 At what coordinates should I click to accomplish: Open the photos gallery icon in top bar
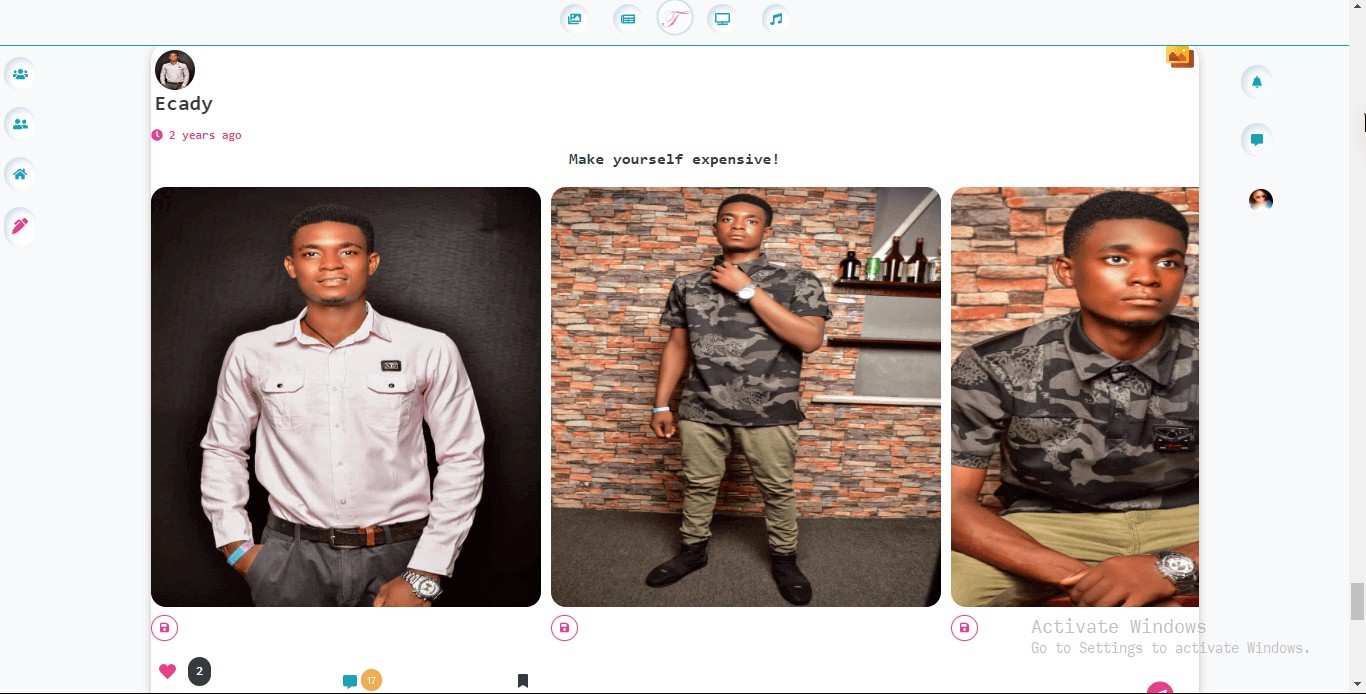coord(574,18)
